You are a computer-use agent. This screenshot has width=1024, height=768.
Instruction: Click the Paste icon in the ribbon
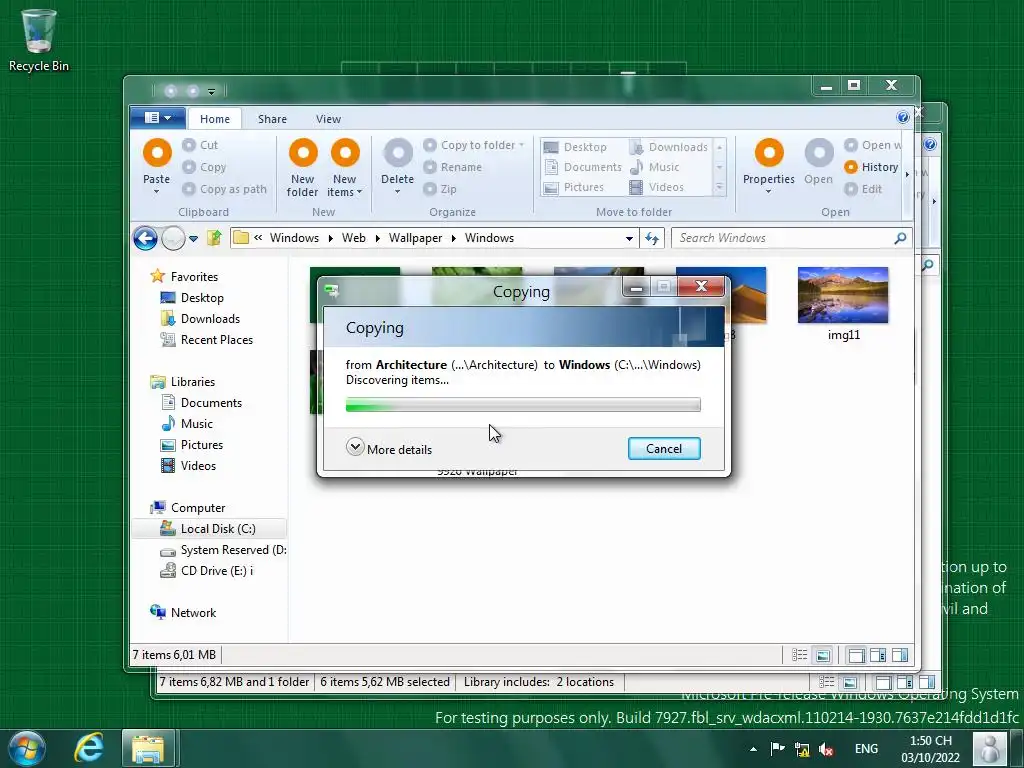pyautogui.click(x=157, y=153)
